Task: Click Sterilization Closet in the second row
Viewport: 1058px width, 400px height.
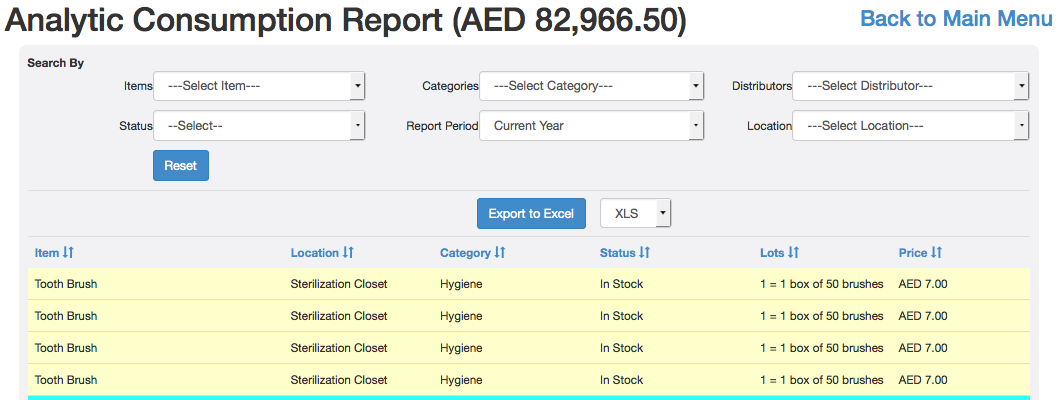Action: click(x=339, y=316)
